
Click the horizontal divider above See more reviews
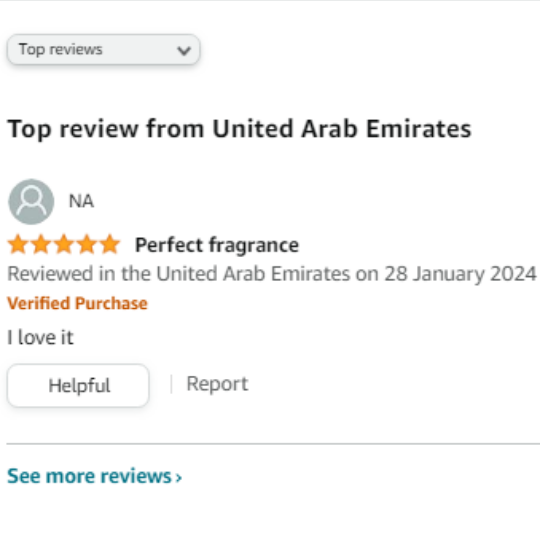tap(273, 444)
